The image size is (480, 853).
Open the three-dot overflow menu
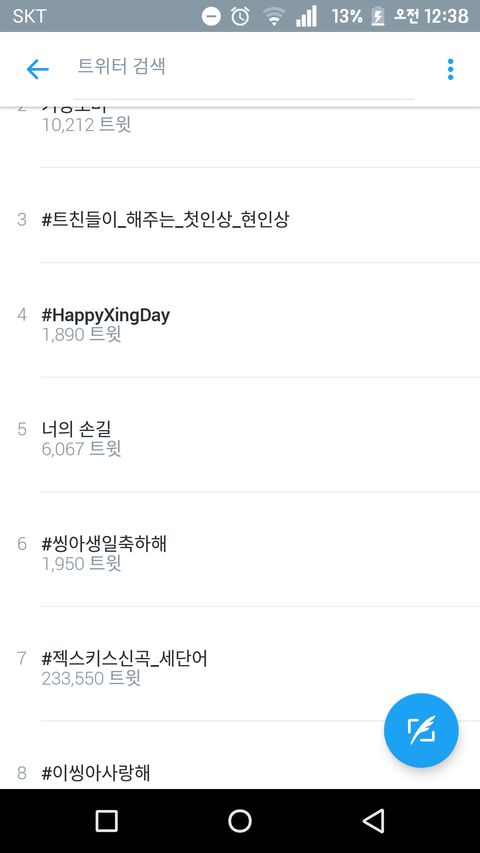coord(450,69)
